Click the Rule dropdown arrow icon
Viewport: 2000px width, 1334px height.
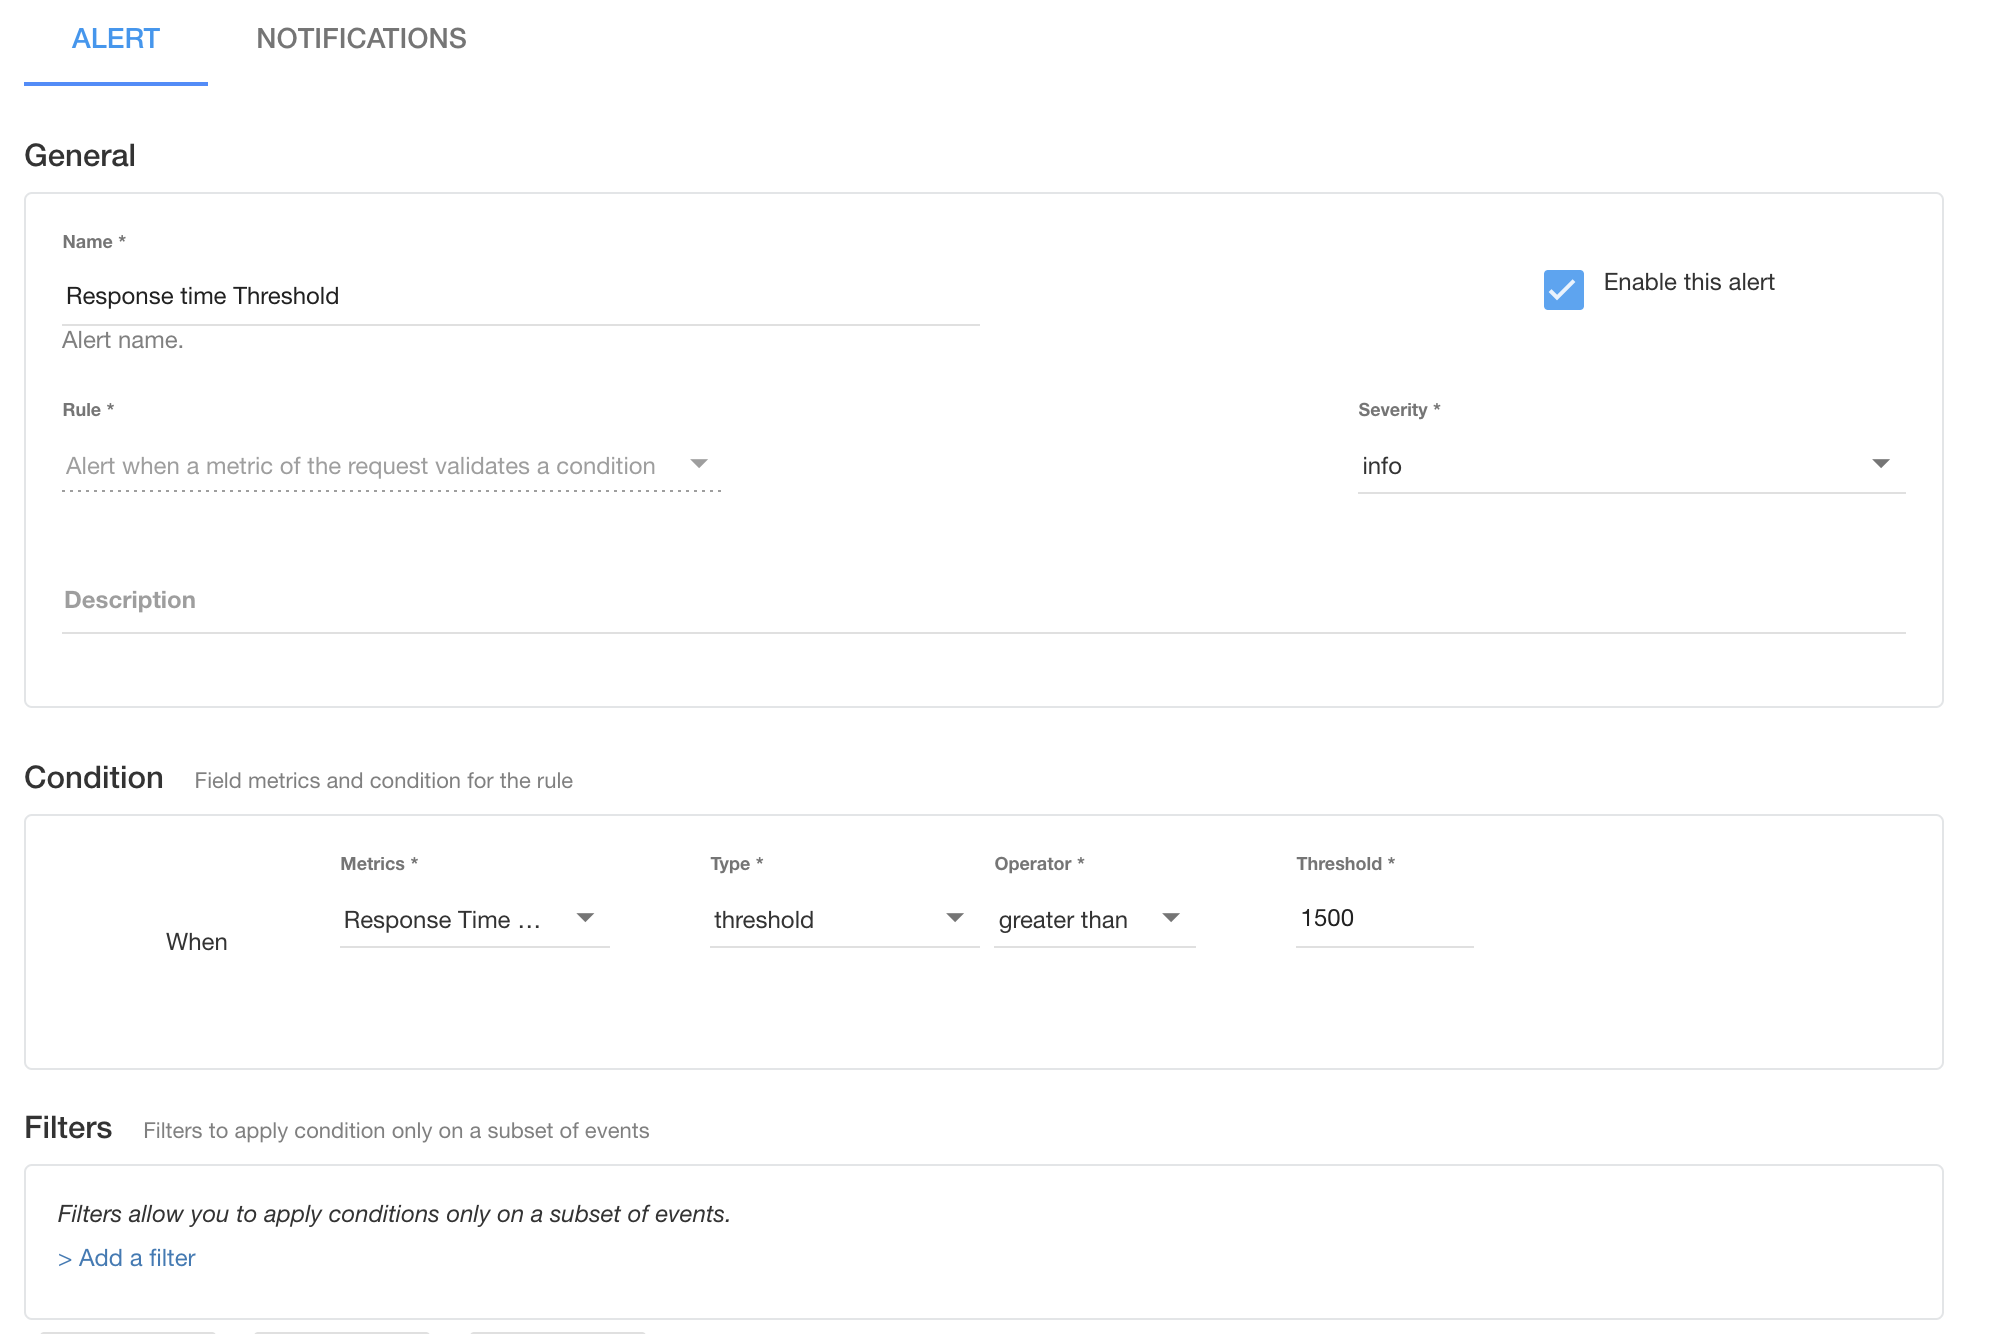(699, 464)
